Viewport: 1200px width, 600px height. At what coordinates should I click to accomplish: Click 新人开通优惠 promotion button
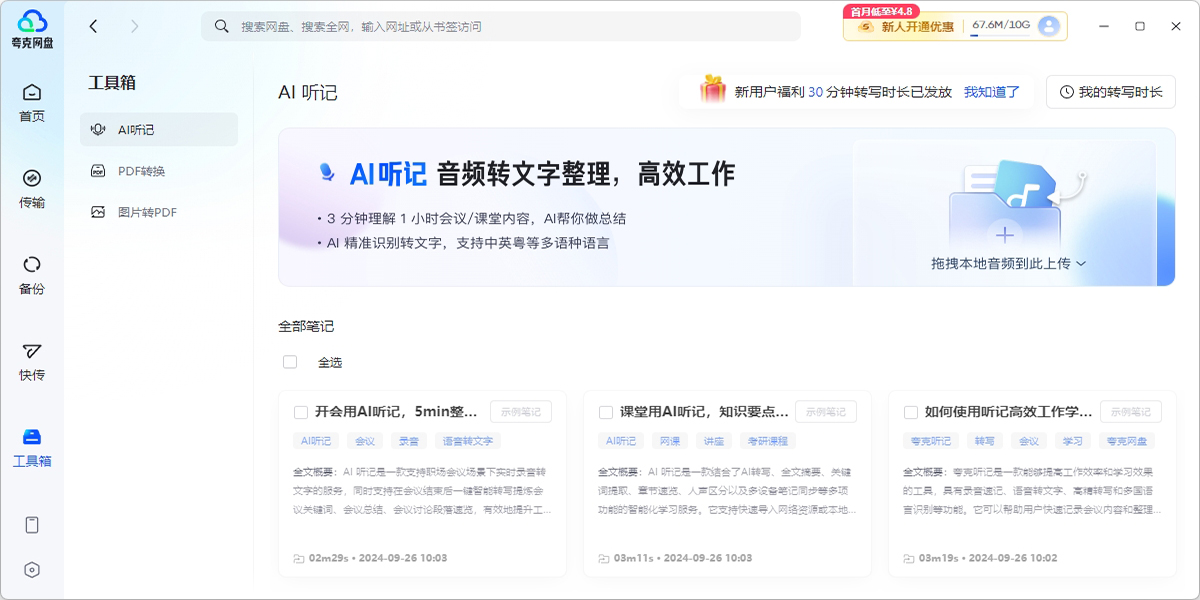coord(906,26)
